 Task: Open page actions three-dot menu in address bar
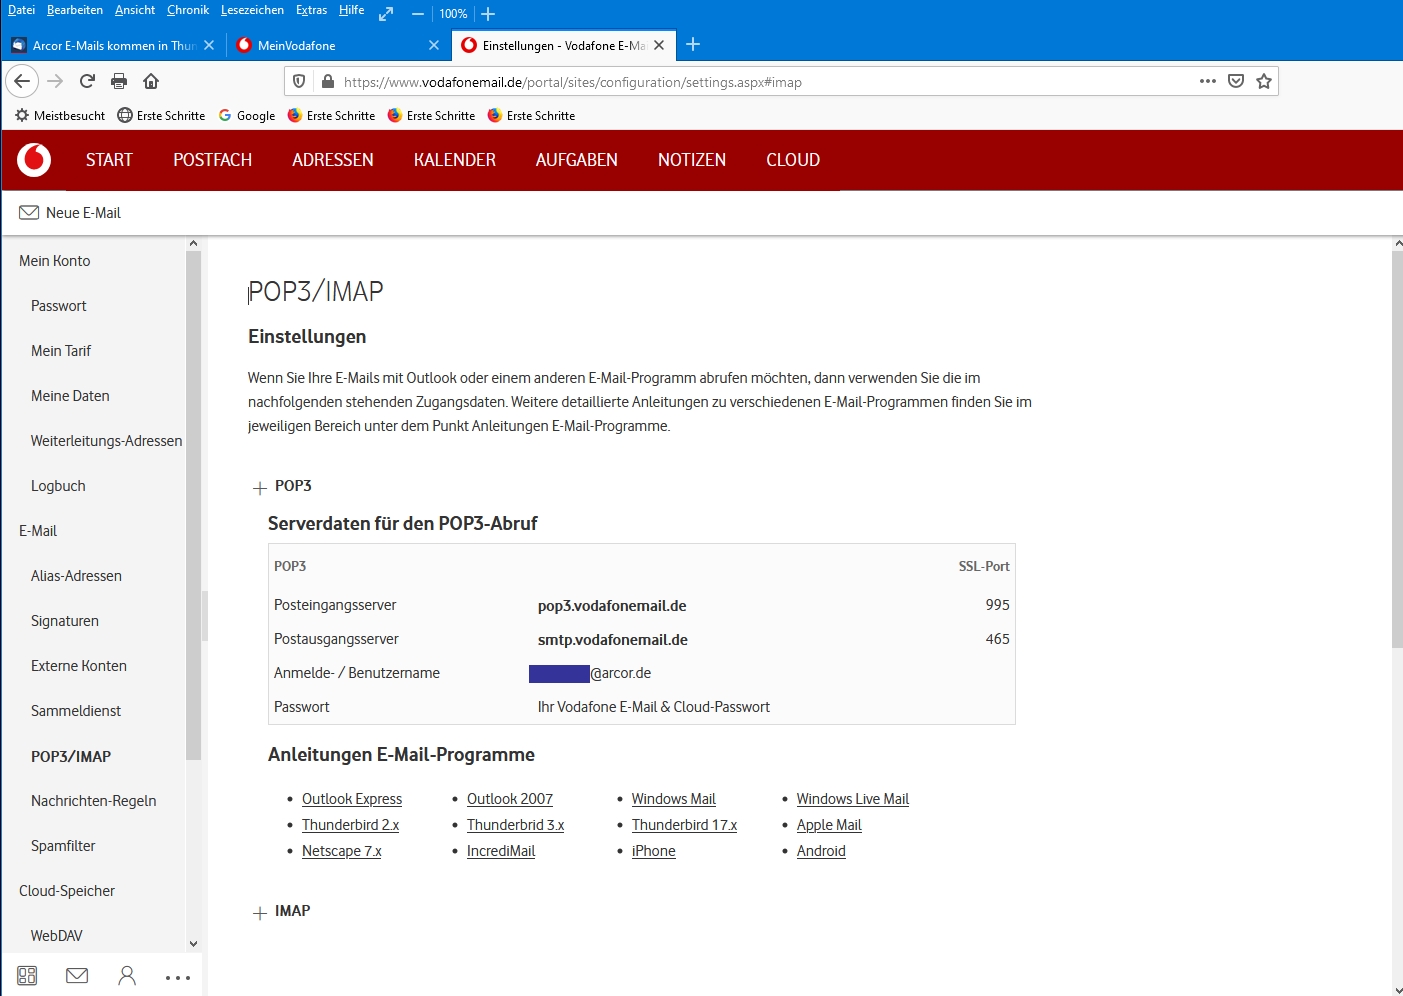pos(1208,81)
